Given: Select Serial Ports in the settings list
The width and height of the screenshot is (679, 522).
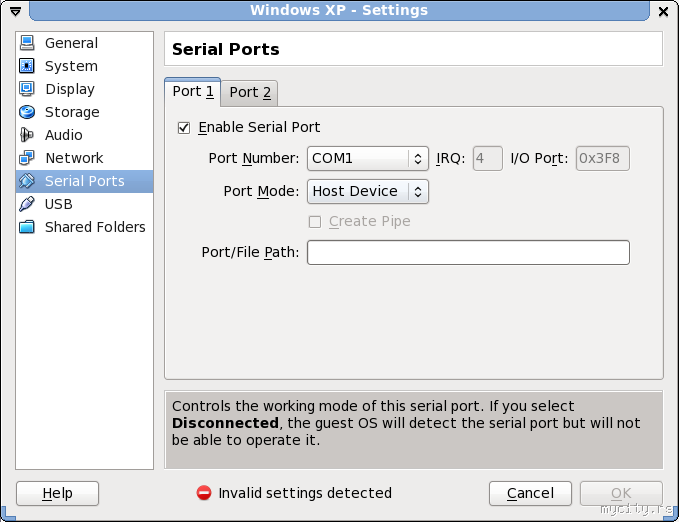Looking at the screenshot, I should pos(84,181).
